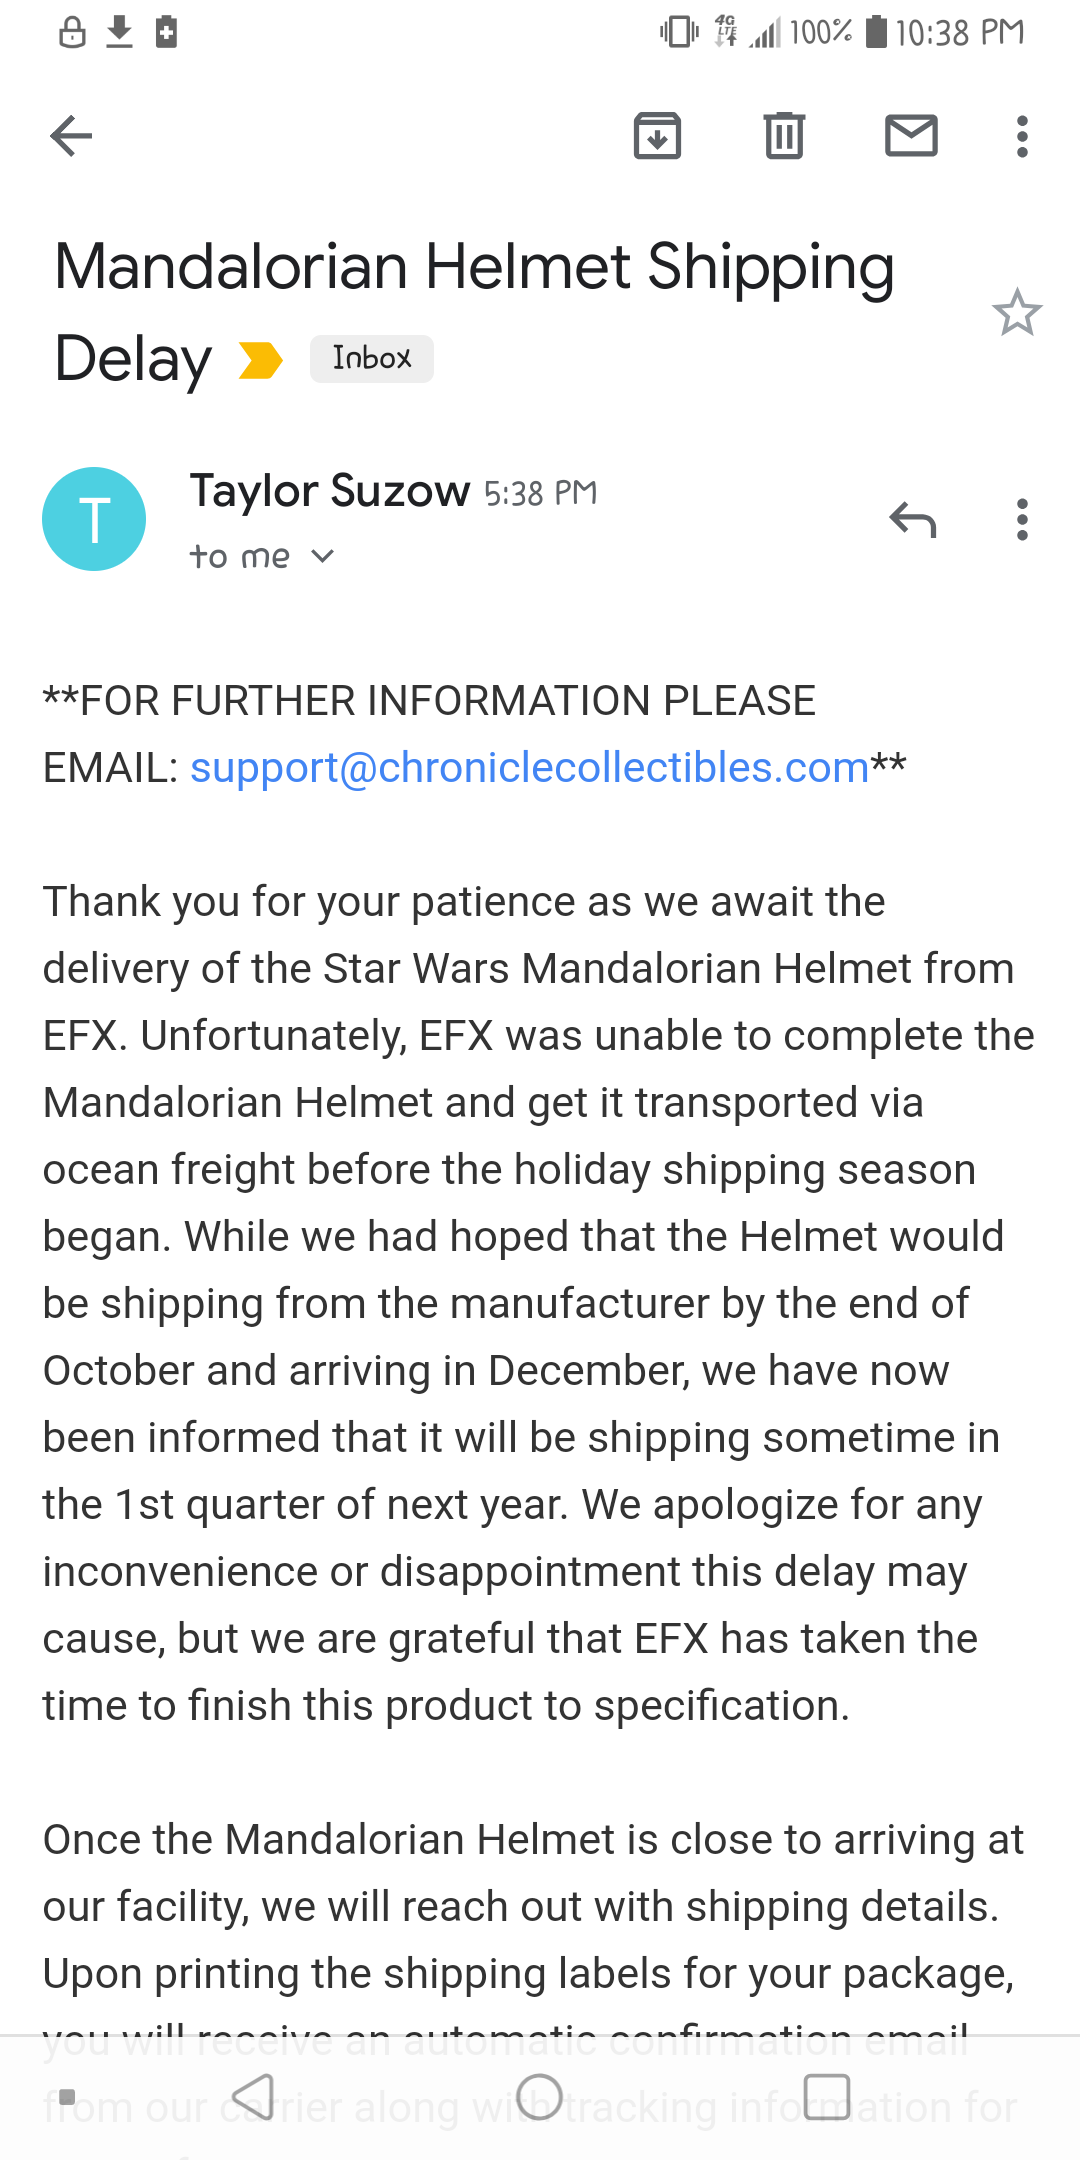The width and height of the screenshot is (1080, 2160).
Task: Tap the download notification in status bar
Action: (119, 32)
